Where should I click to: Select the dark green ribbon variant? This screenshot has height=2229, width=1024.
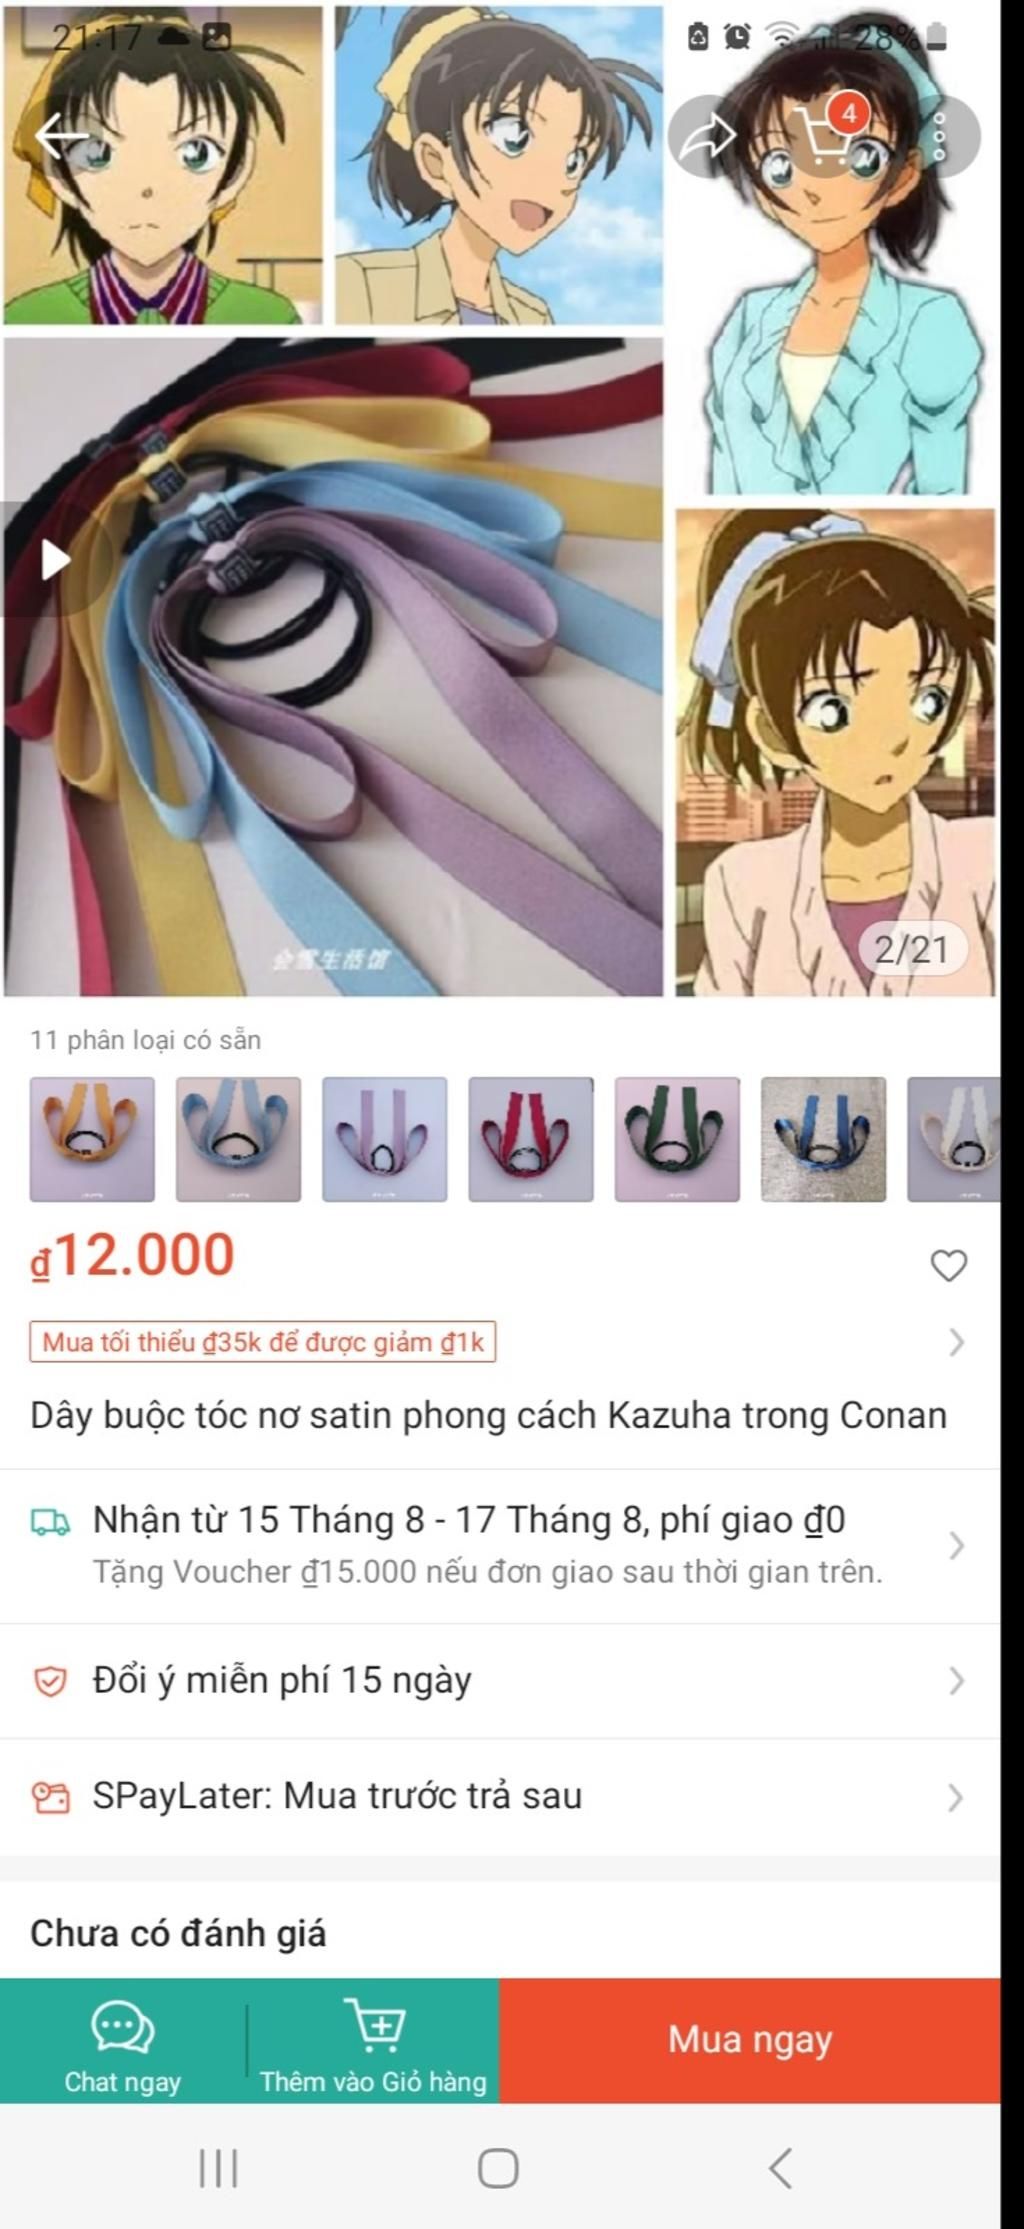(677, 1139)
